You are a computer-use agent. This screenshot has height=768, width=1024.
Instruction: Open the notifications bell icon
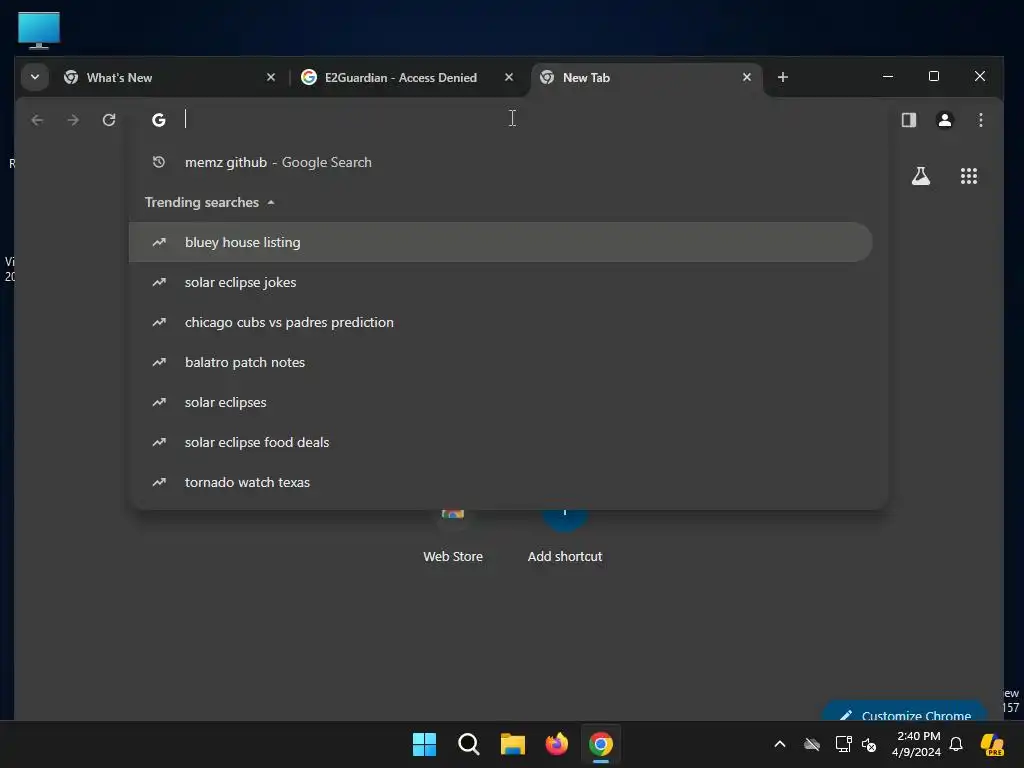pos(956,744)
